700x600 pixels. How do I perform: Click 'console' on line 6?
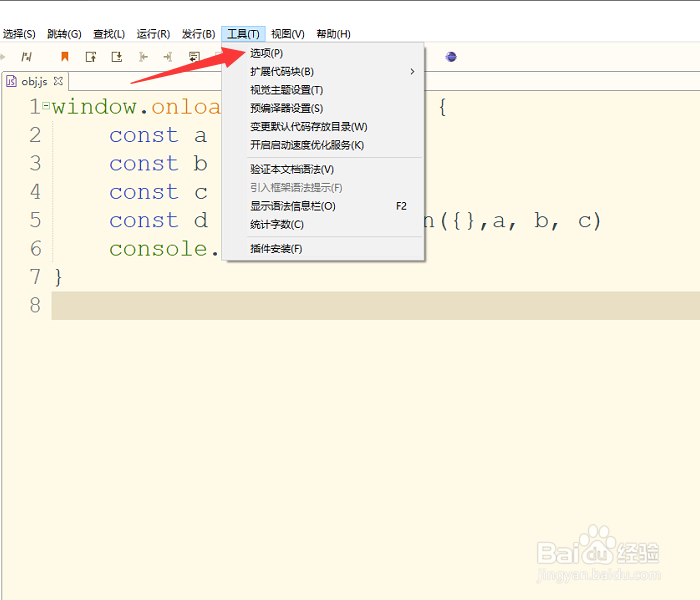(158, 249)
